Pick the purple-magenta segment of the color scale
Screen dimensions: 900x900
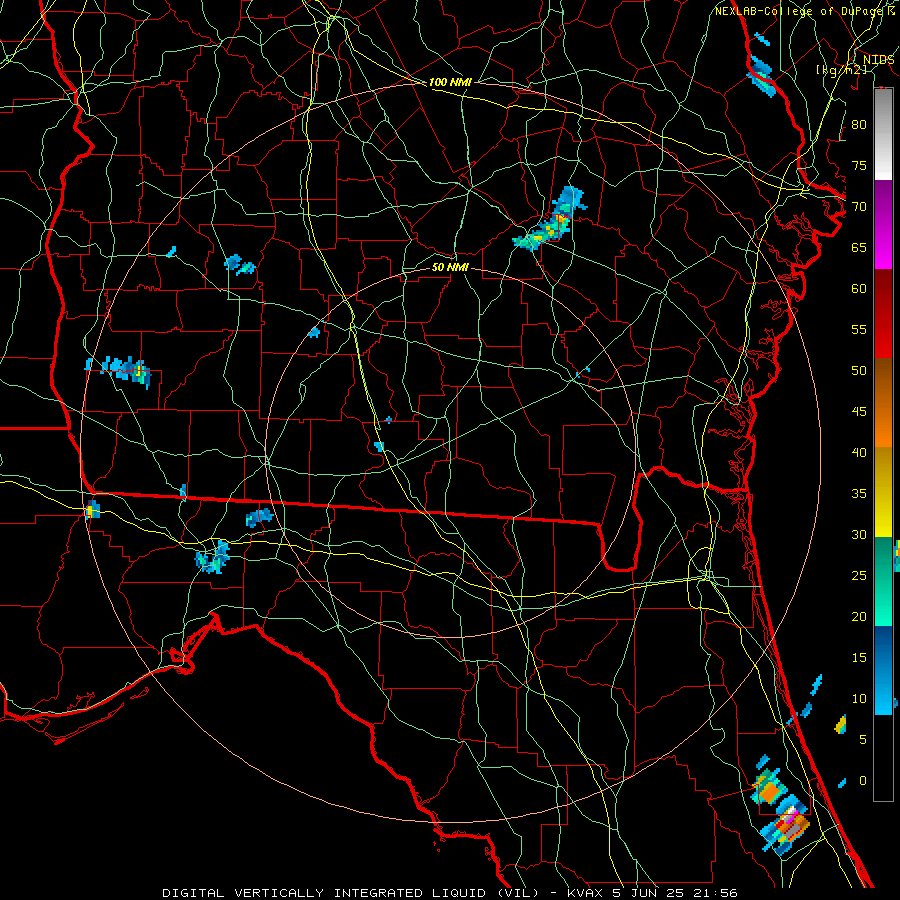tap(883, 225)
